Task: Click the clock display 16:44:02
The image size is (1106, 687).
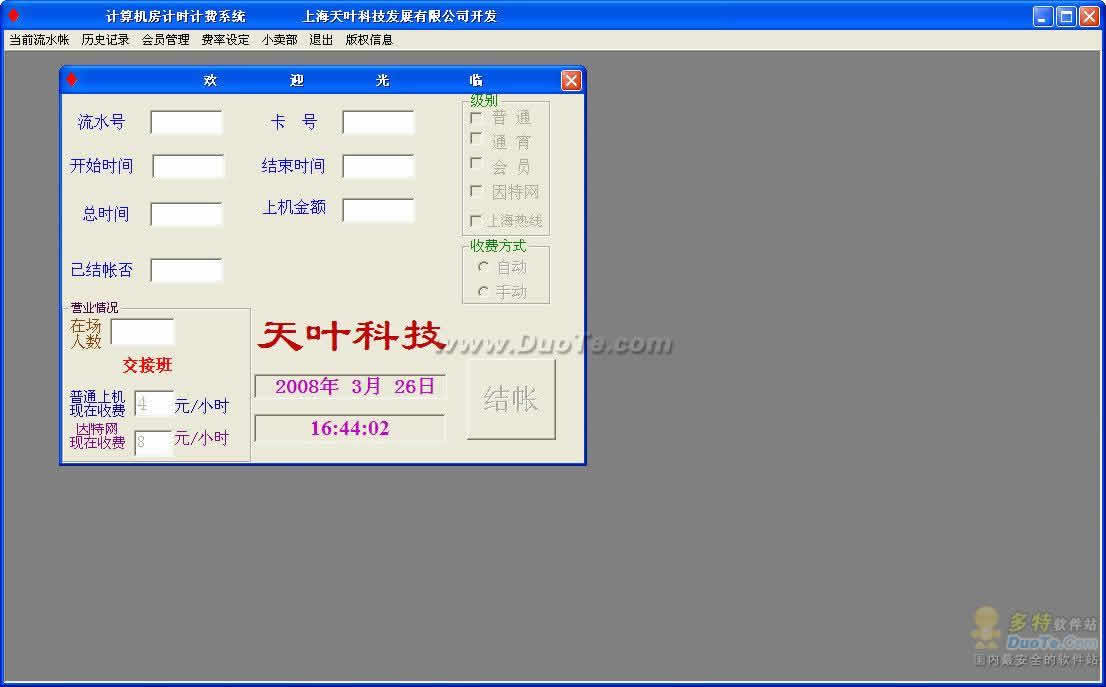Action: point(350,428)
